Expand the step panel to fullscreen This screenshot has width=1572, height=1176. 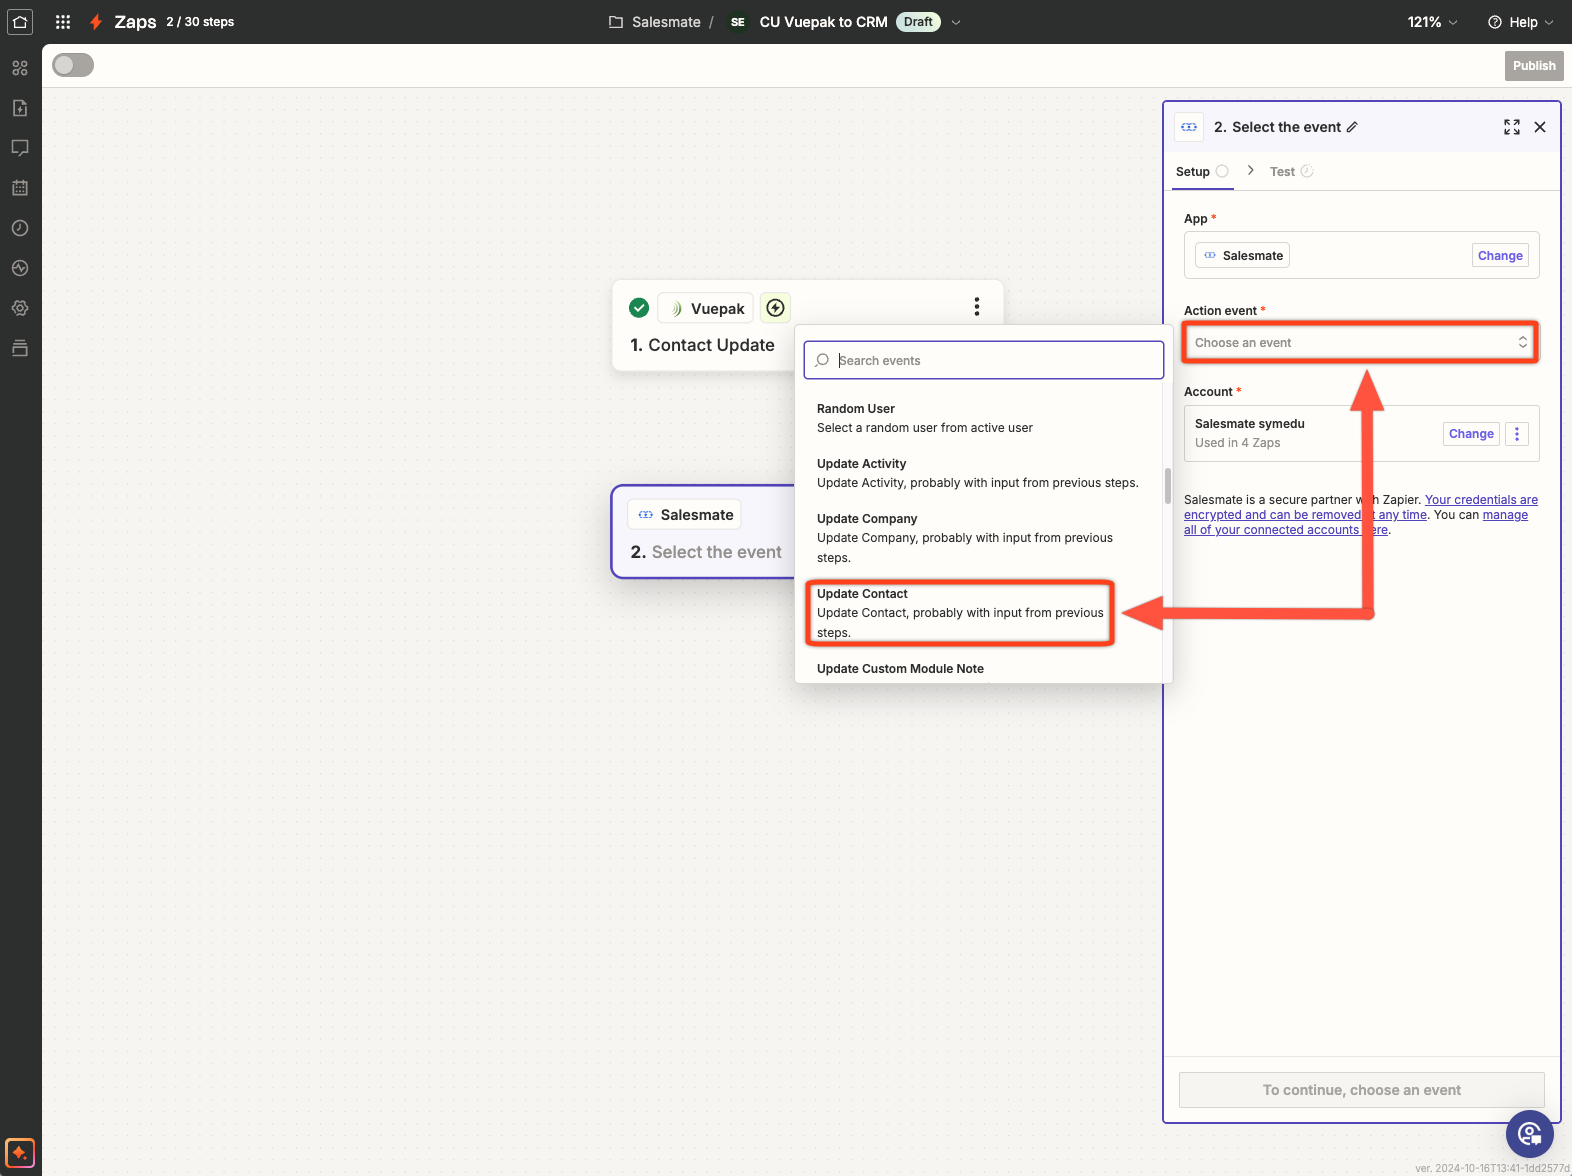(1511, 127)
